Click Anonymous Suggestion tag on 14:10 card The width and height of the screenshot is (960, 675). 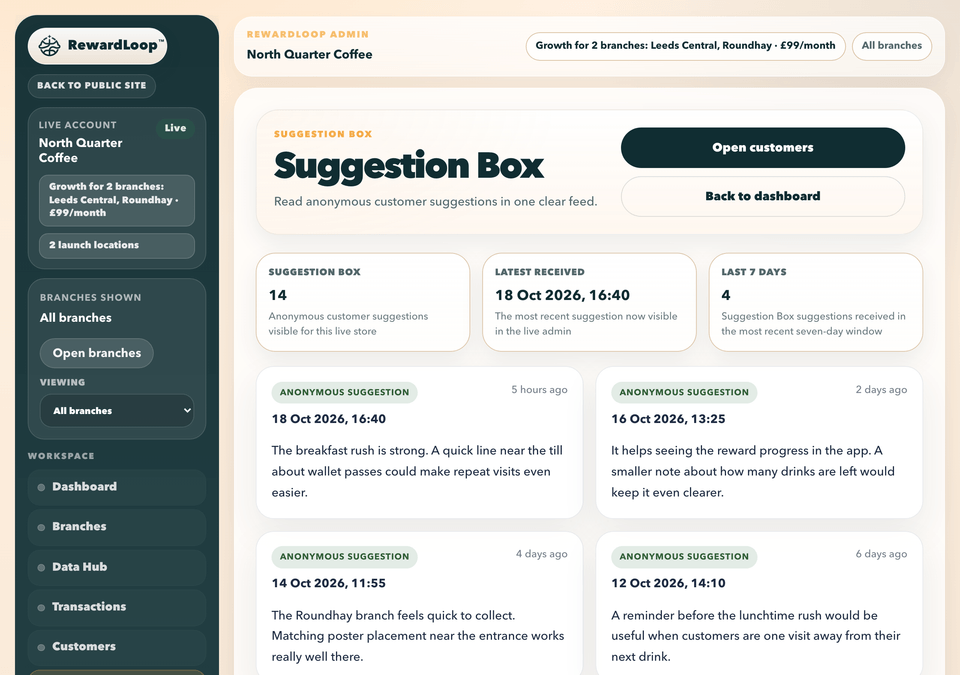pyautogui.click(x=684, y=556)
